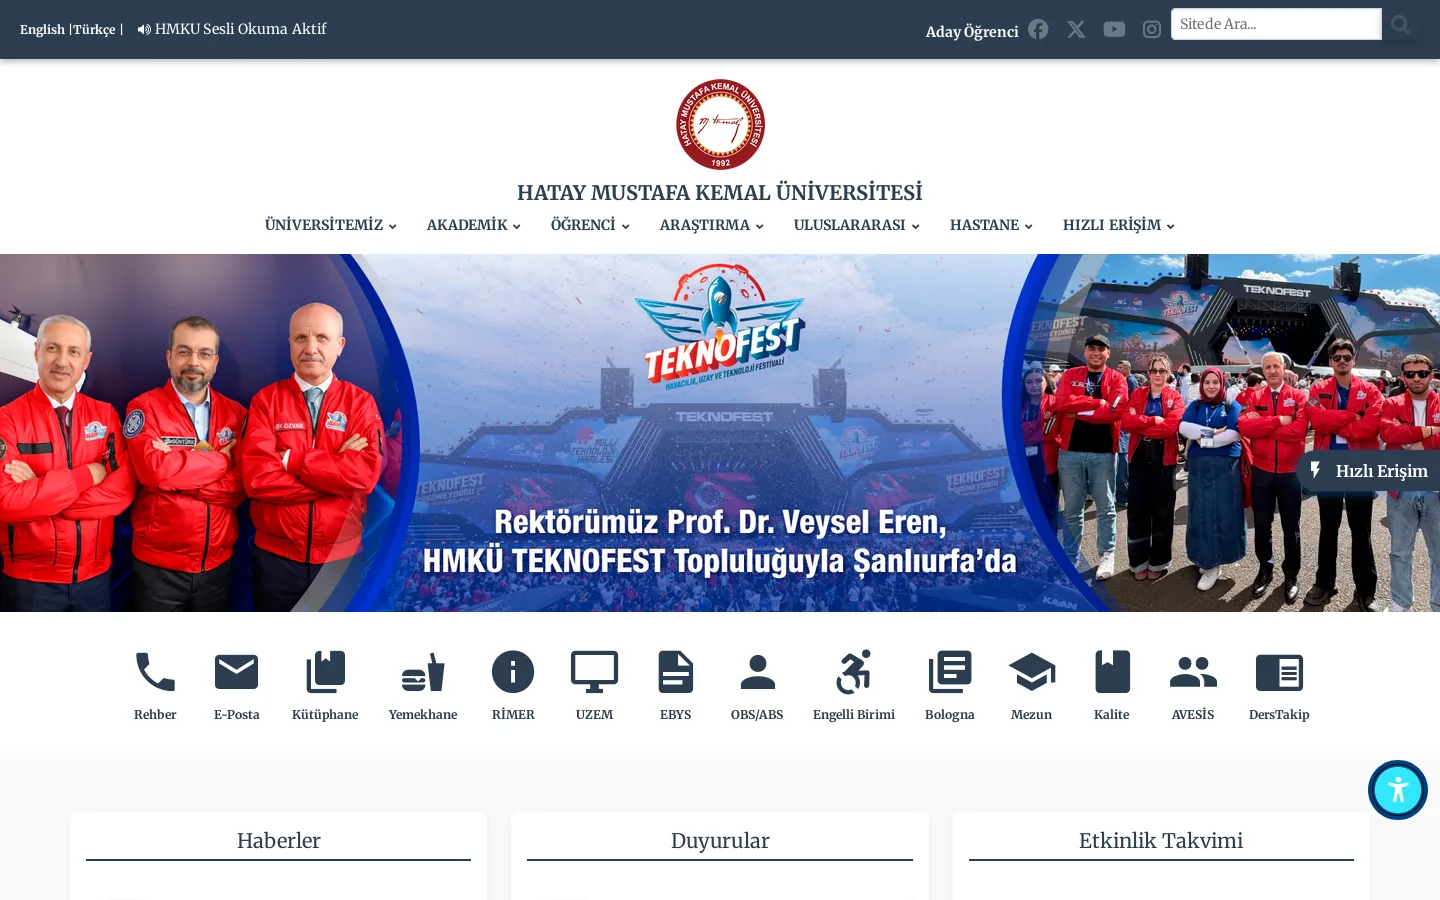The image size is (1440, 900).
Task: Select the Etkinlik Takvimi section heading
Action: (x=1161, y=840)
